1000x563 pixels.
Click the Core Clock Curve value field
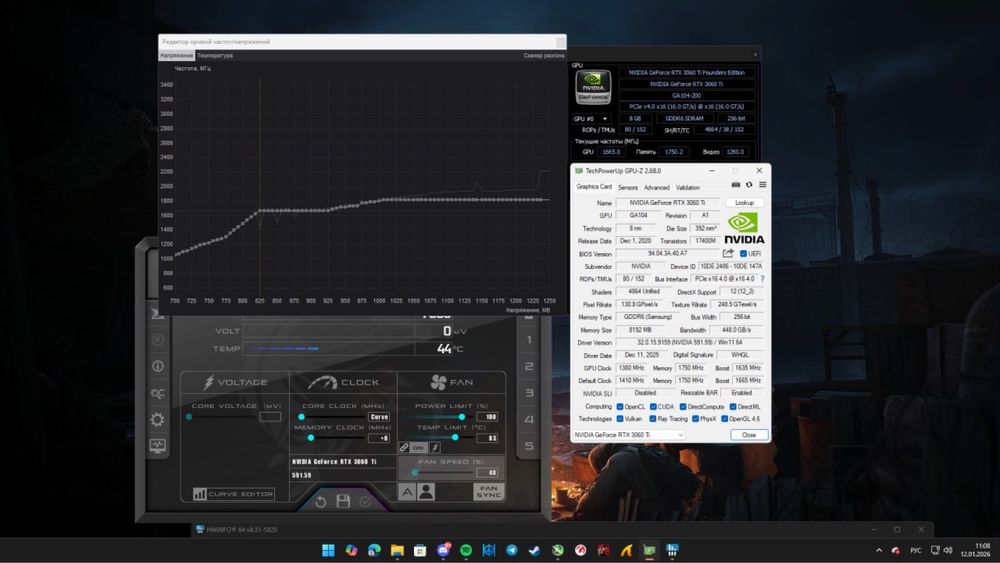(379, 417)
